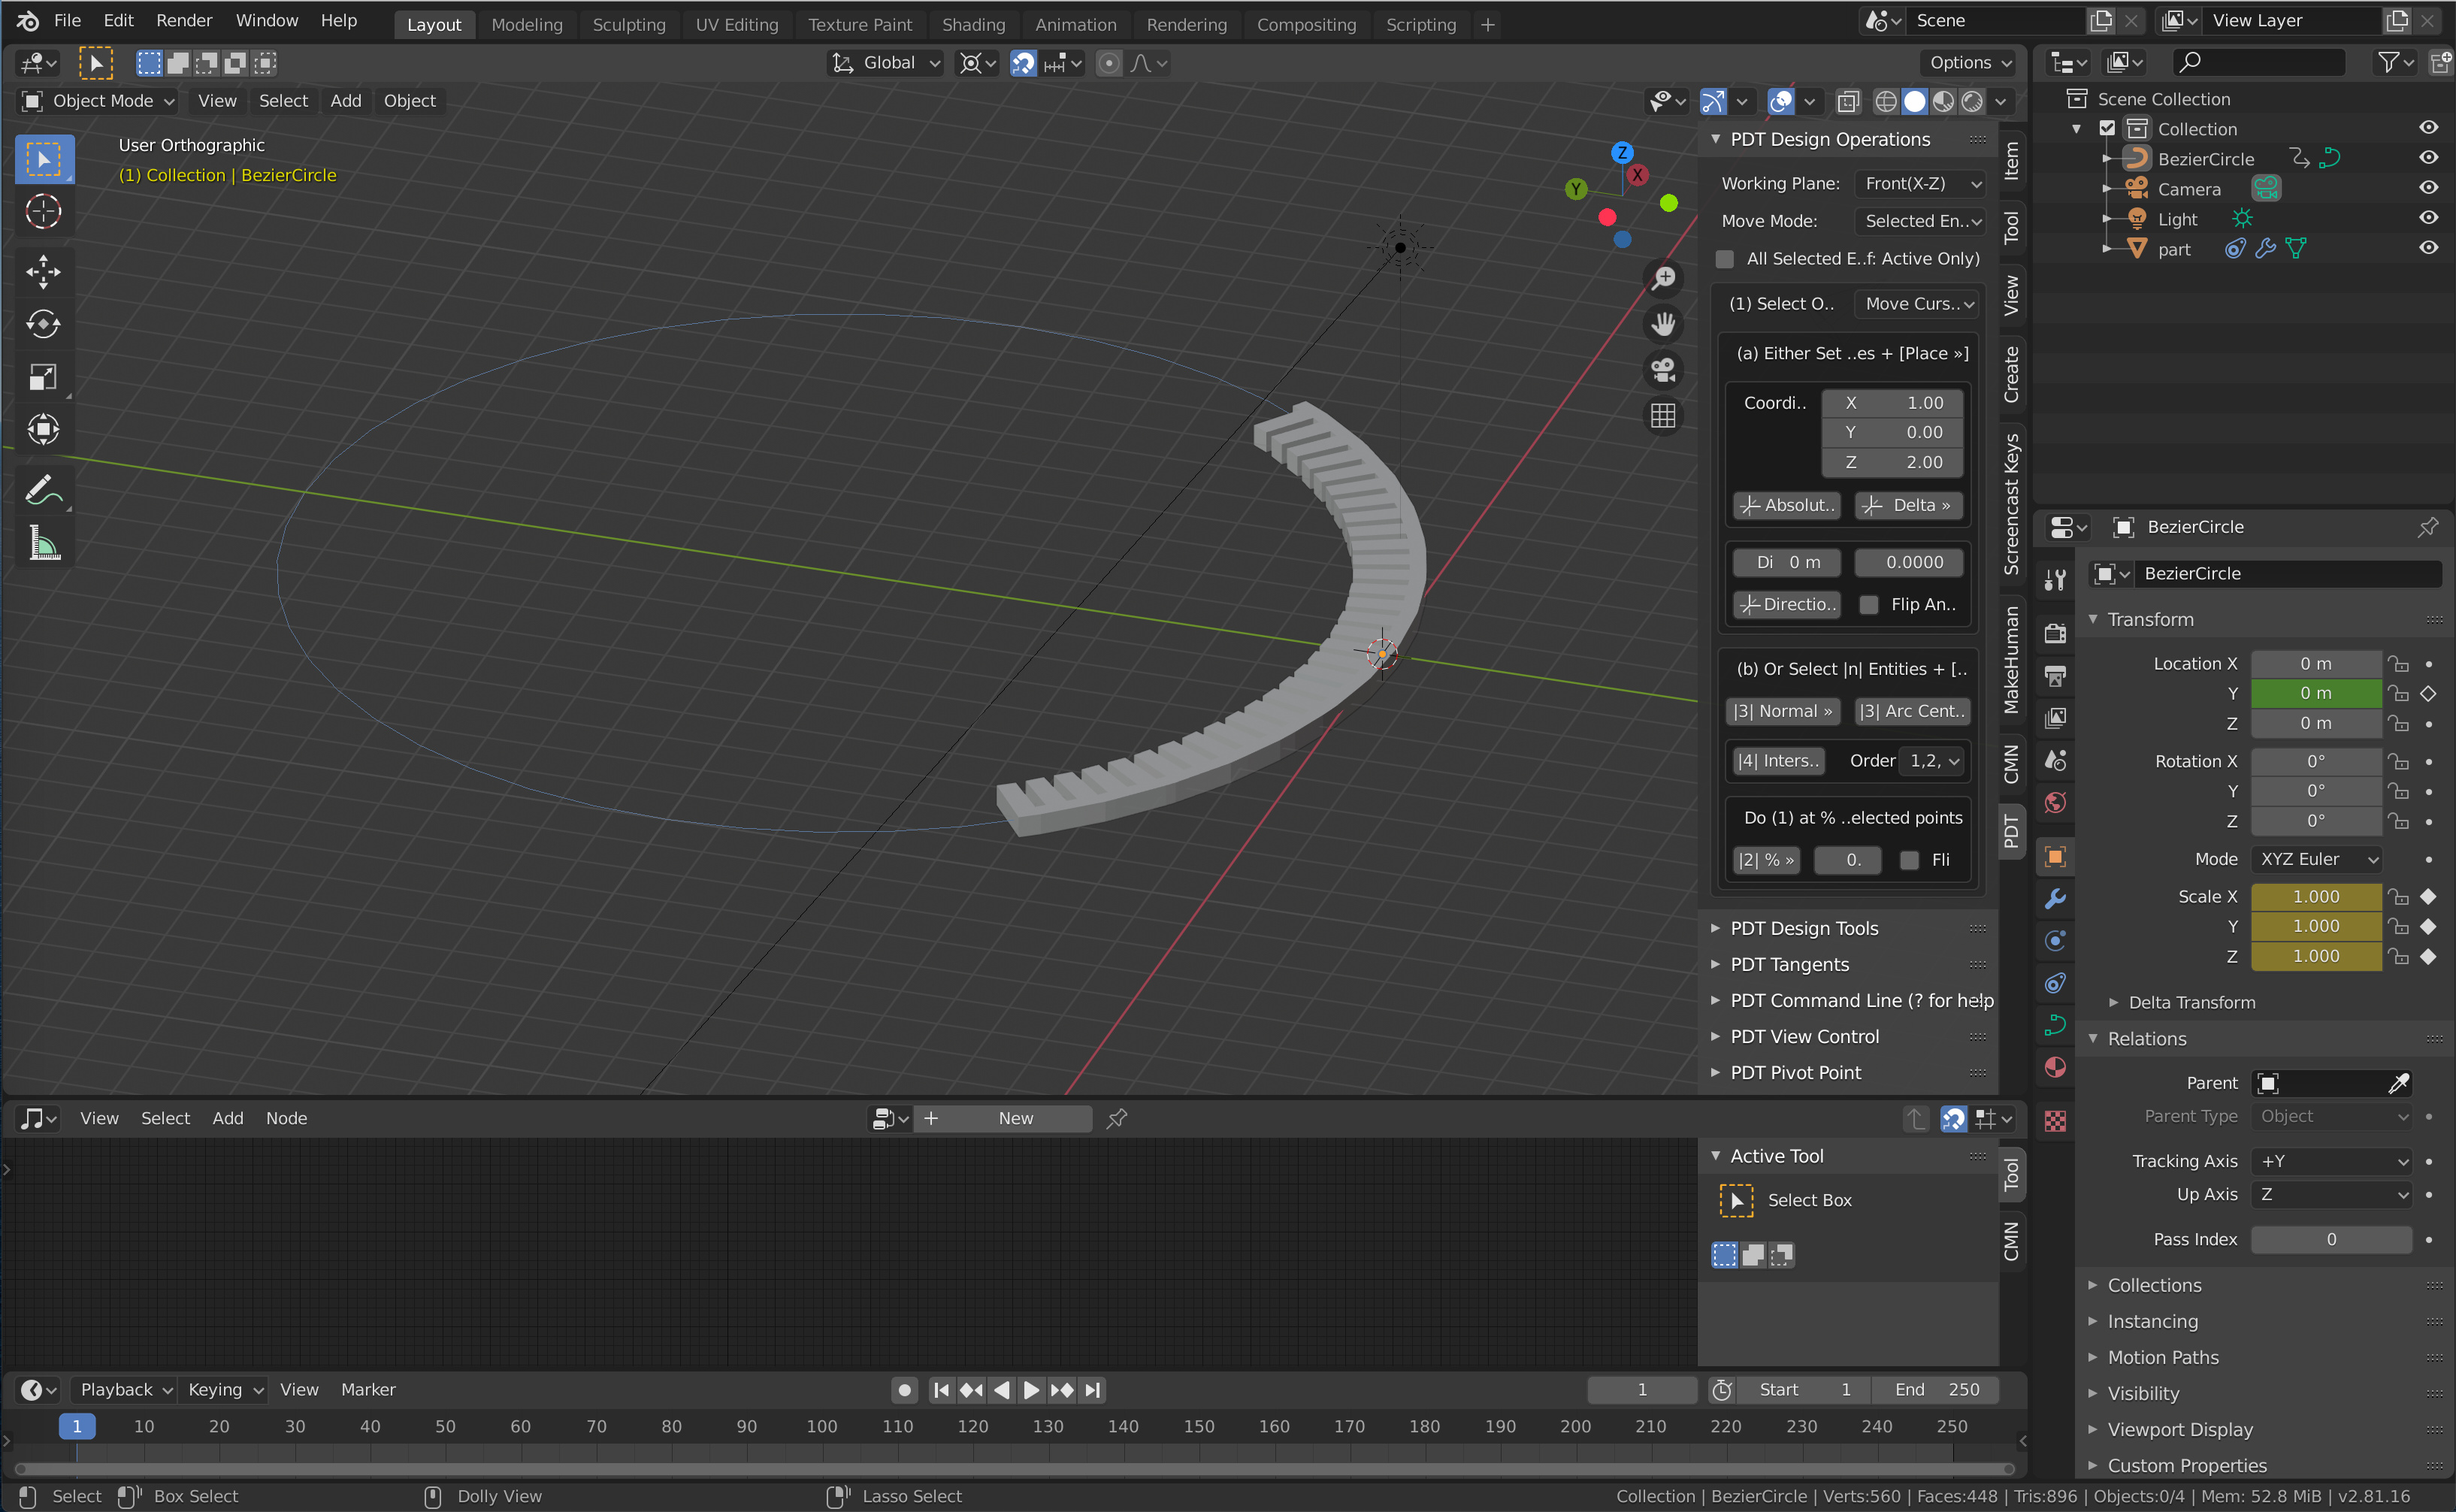2456x1512 pixels.
Task: Open the Move Cursor operation dropdown
Action: click(1917, 304)
